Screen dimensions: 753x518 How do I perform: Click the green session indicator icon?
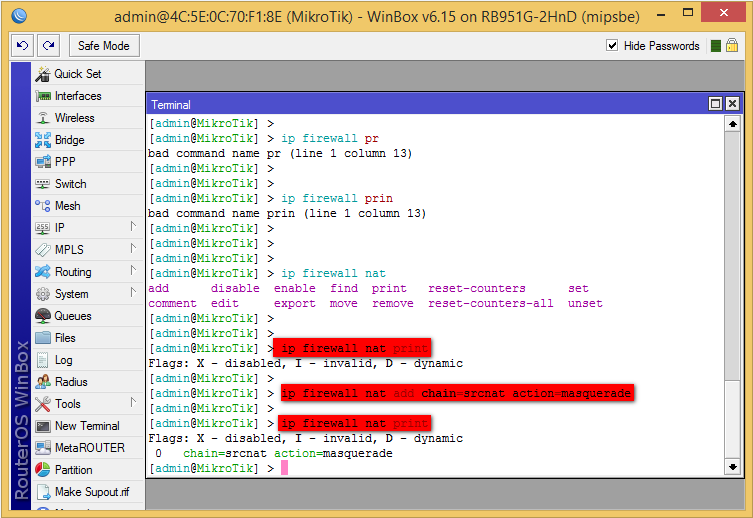[x=716, y=46]
